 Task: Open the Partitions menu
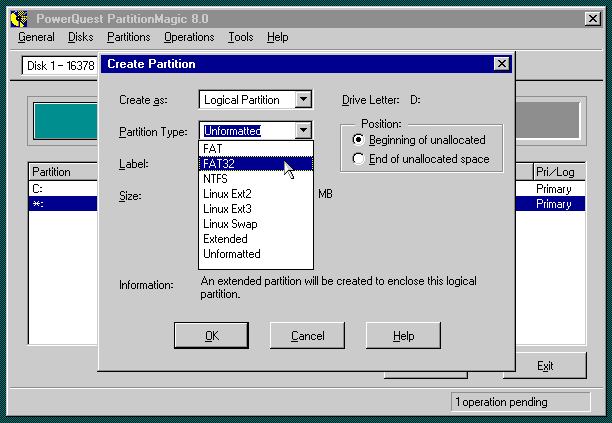(x=128, y=37)
